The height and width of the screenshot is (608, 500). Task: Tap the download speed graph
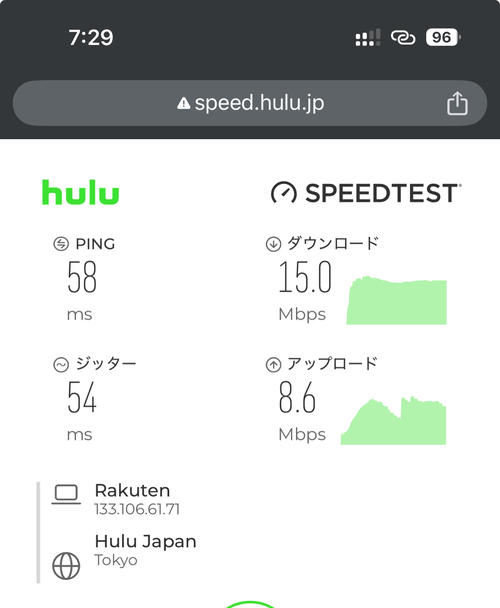pyautogui.click(x=396, y=300)
